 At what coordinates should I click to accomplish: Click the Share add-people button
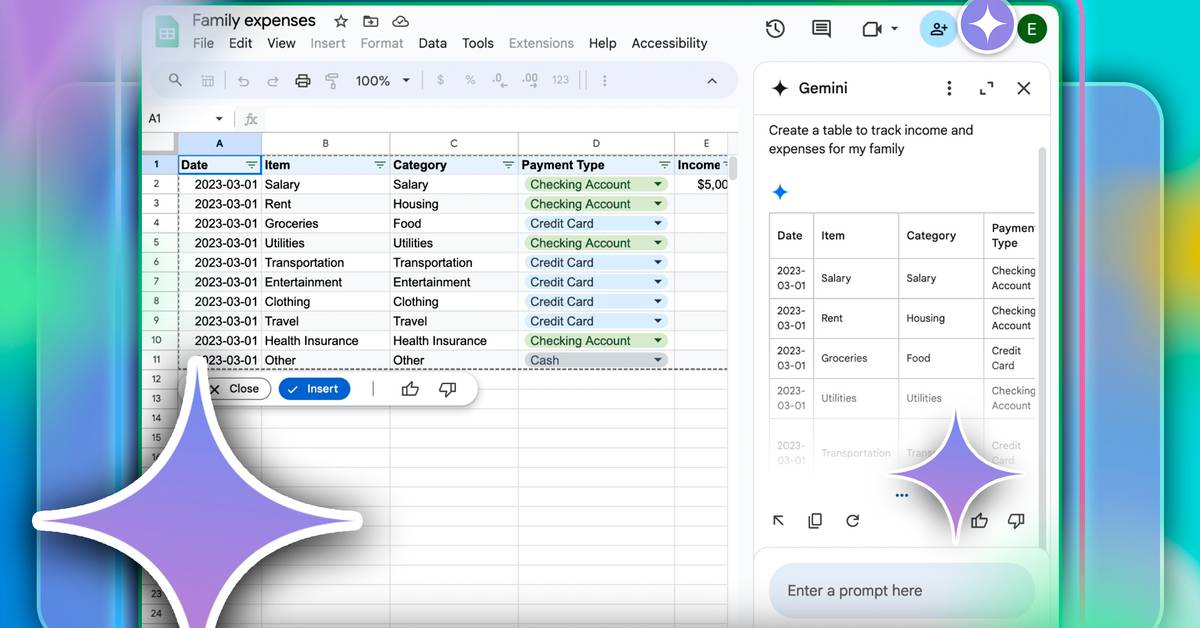click(938, 29)
